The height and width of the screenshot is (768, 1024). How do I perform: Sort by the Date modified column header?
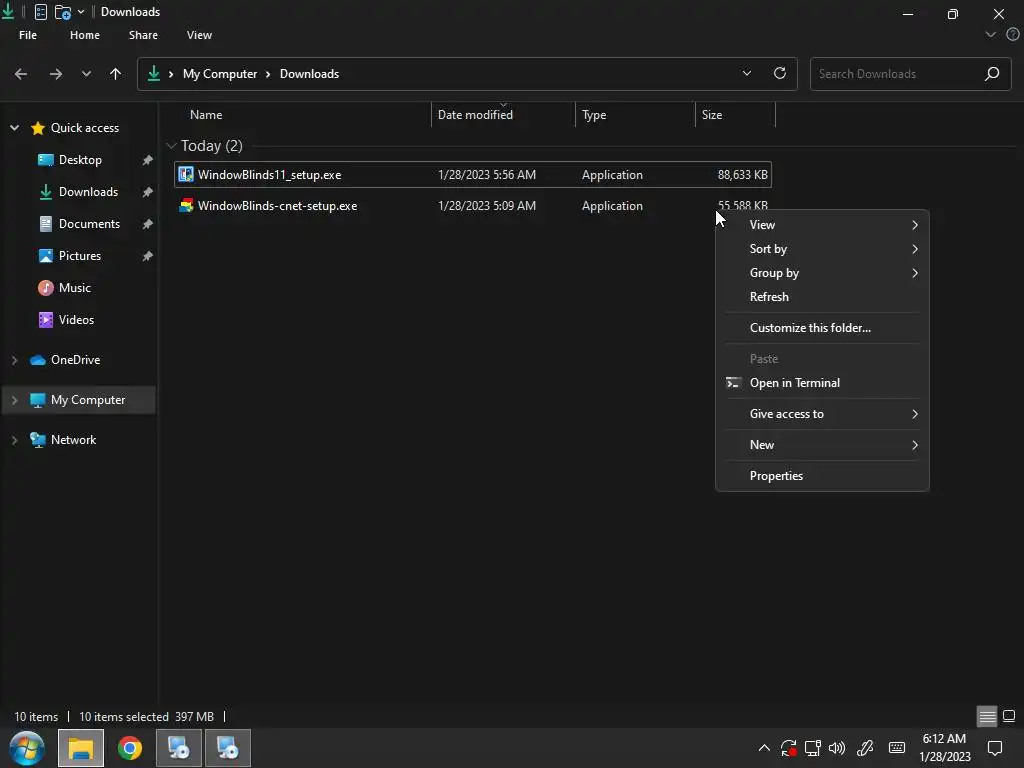[475, 115]
